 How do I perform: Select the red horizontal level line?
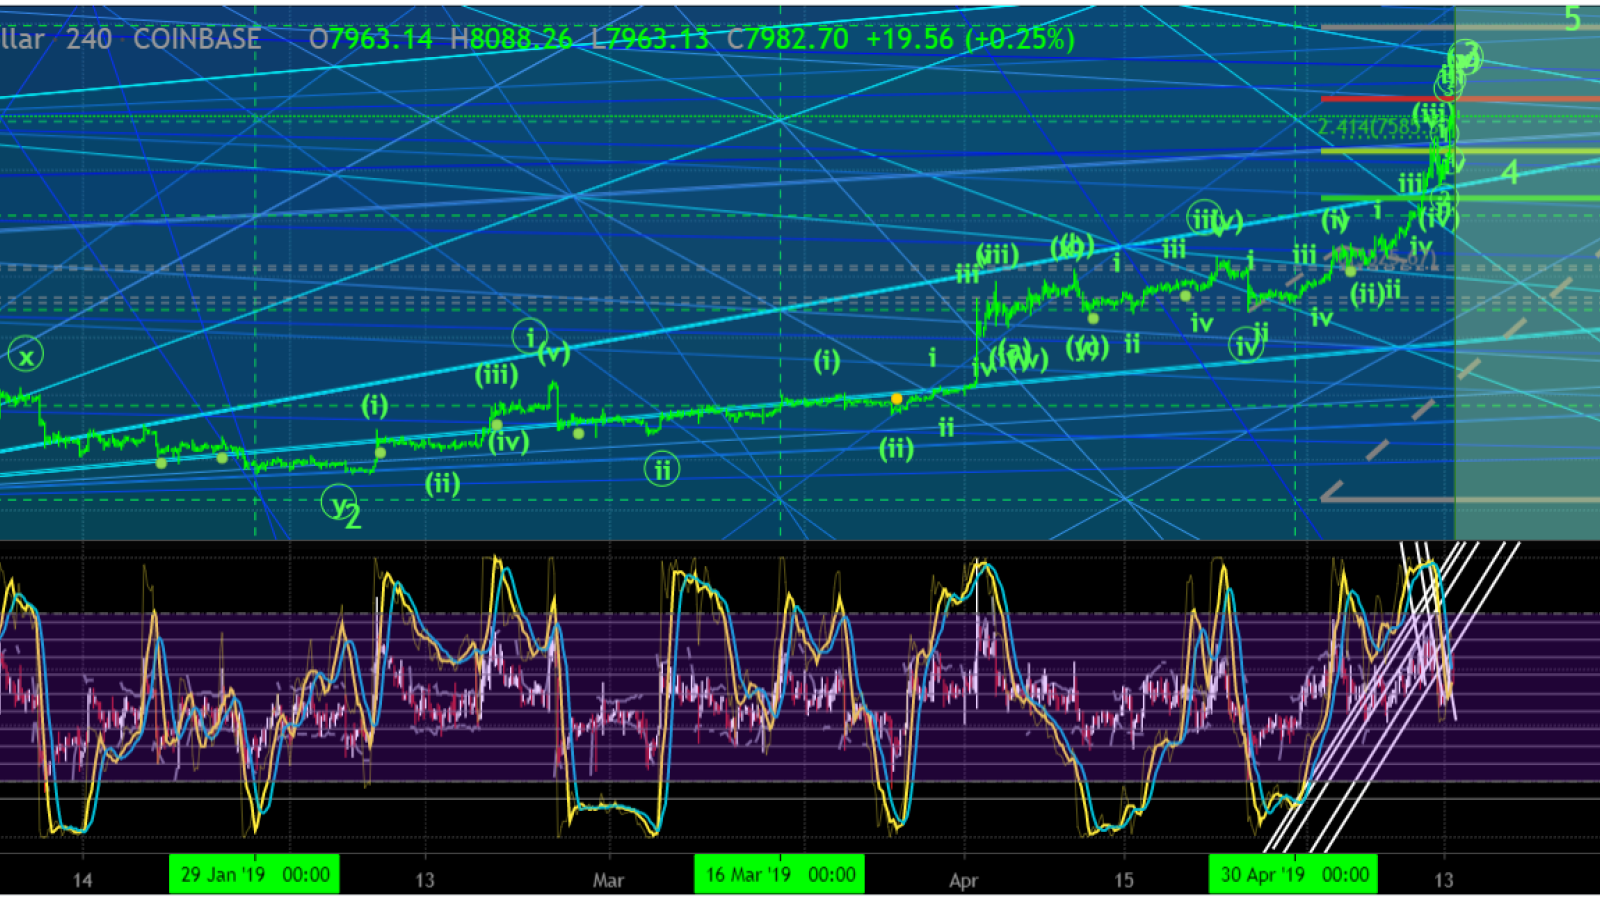[1460, 99]
